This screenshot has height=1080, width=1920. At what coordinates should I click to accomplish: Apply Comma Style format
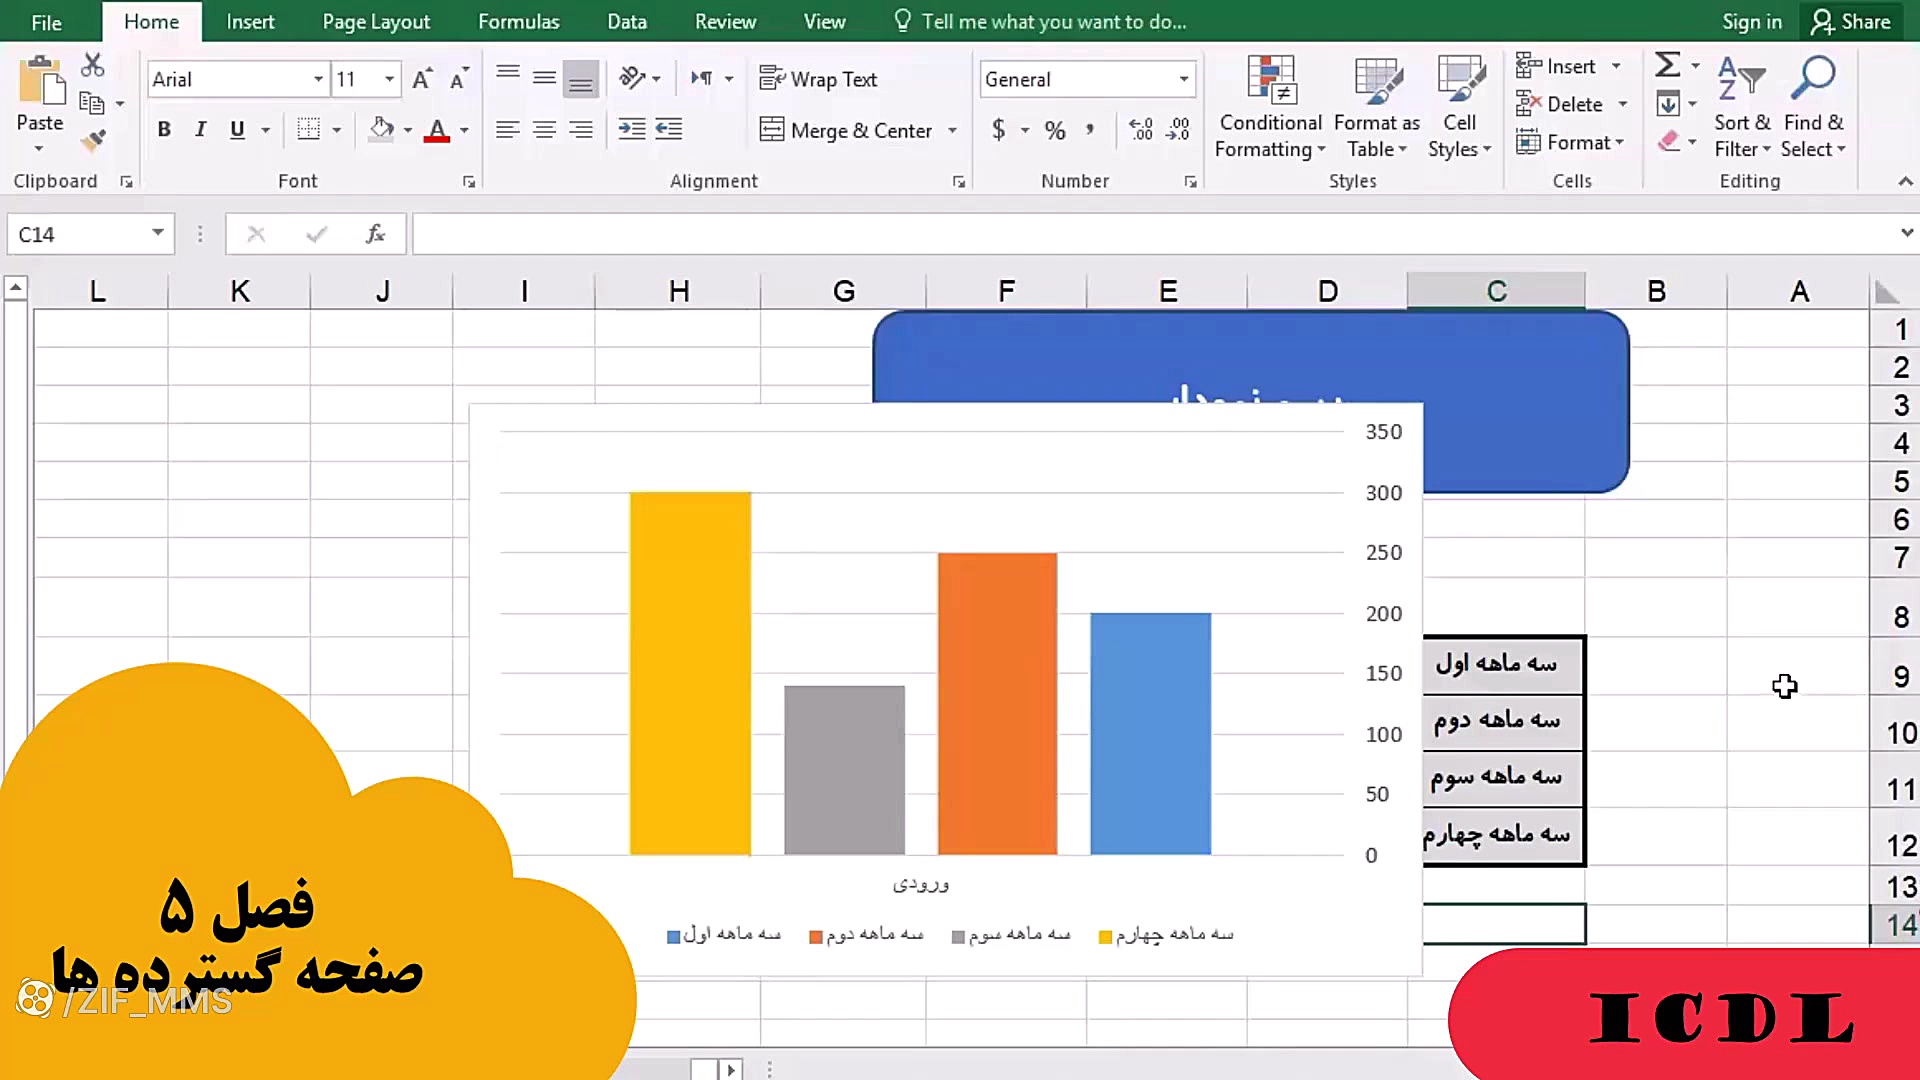tap(1091, 130)
